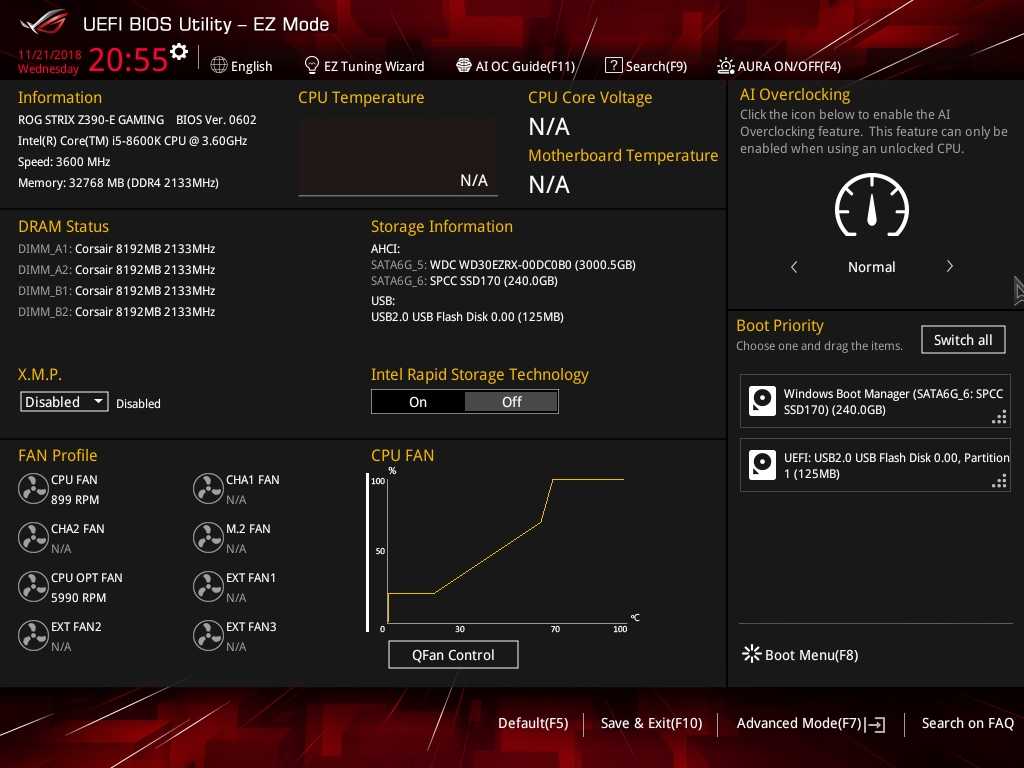This screenshot has height=768, width=1024.
Task: Toggle AURA ON/OFF (F4)
Action: [x=778, y=66]
